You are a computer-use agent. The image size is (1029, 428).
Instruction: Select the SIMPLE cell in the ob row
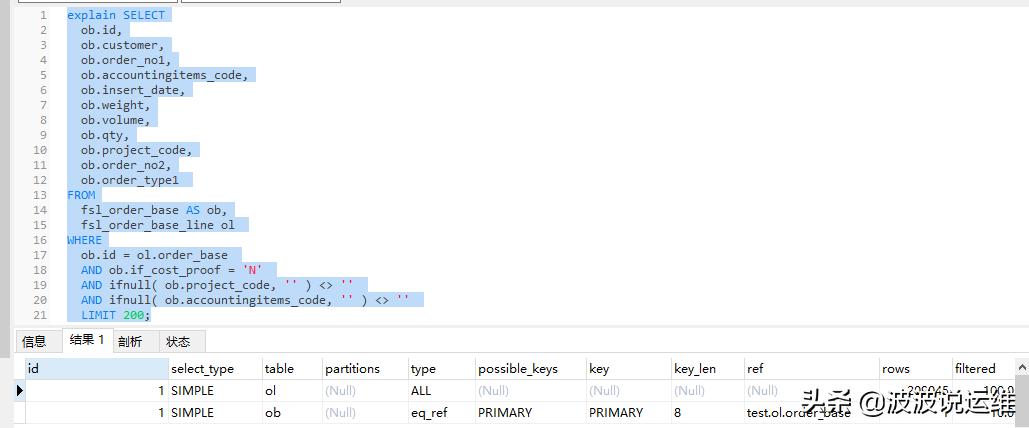coord(215,413)
